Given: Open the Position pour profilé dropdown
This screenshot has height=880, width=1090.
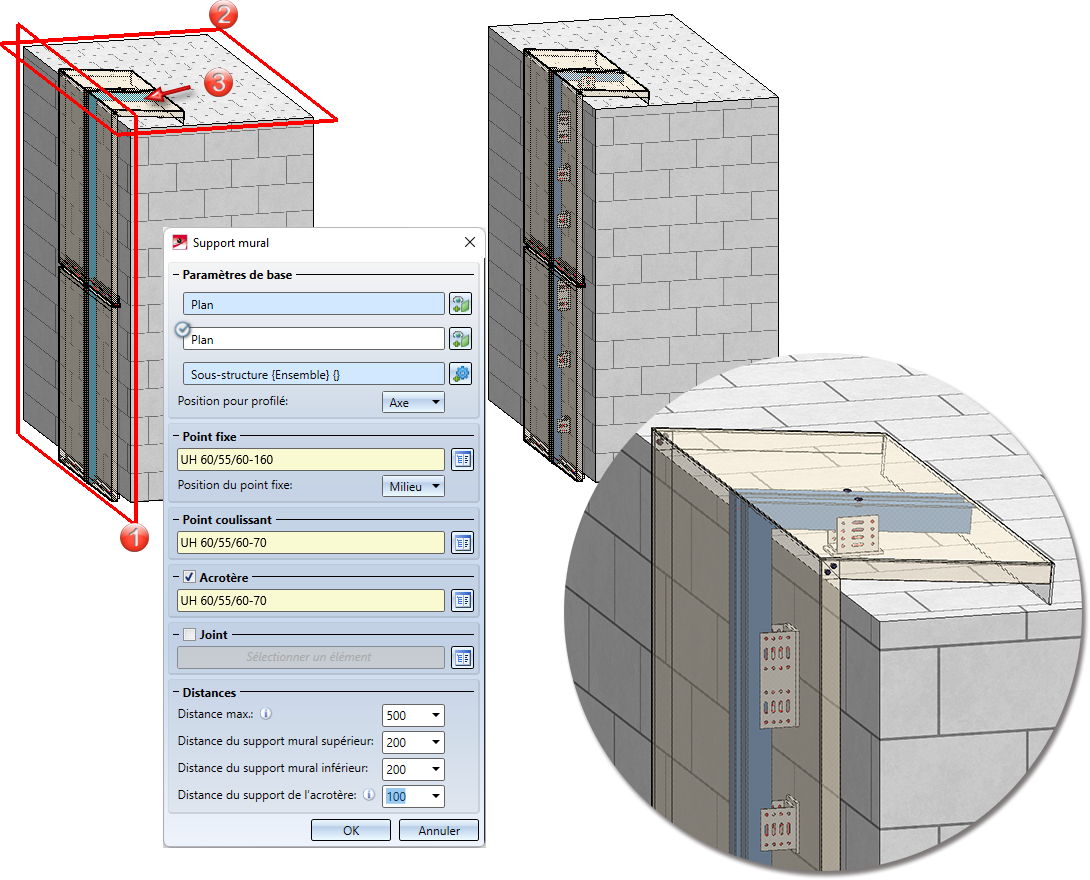Looking at the screenshot, I should point(413,402).
